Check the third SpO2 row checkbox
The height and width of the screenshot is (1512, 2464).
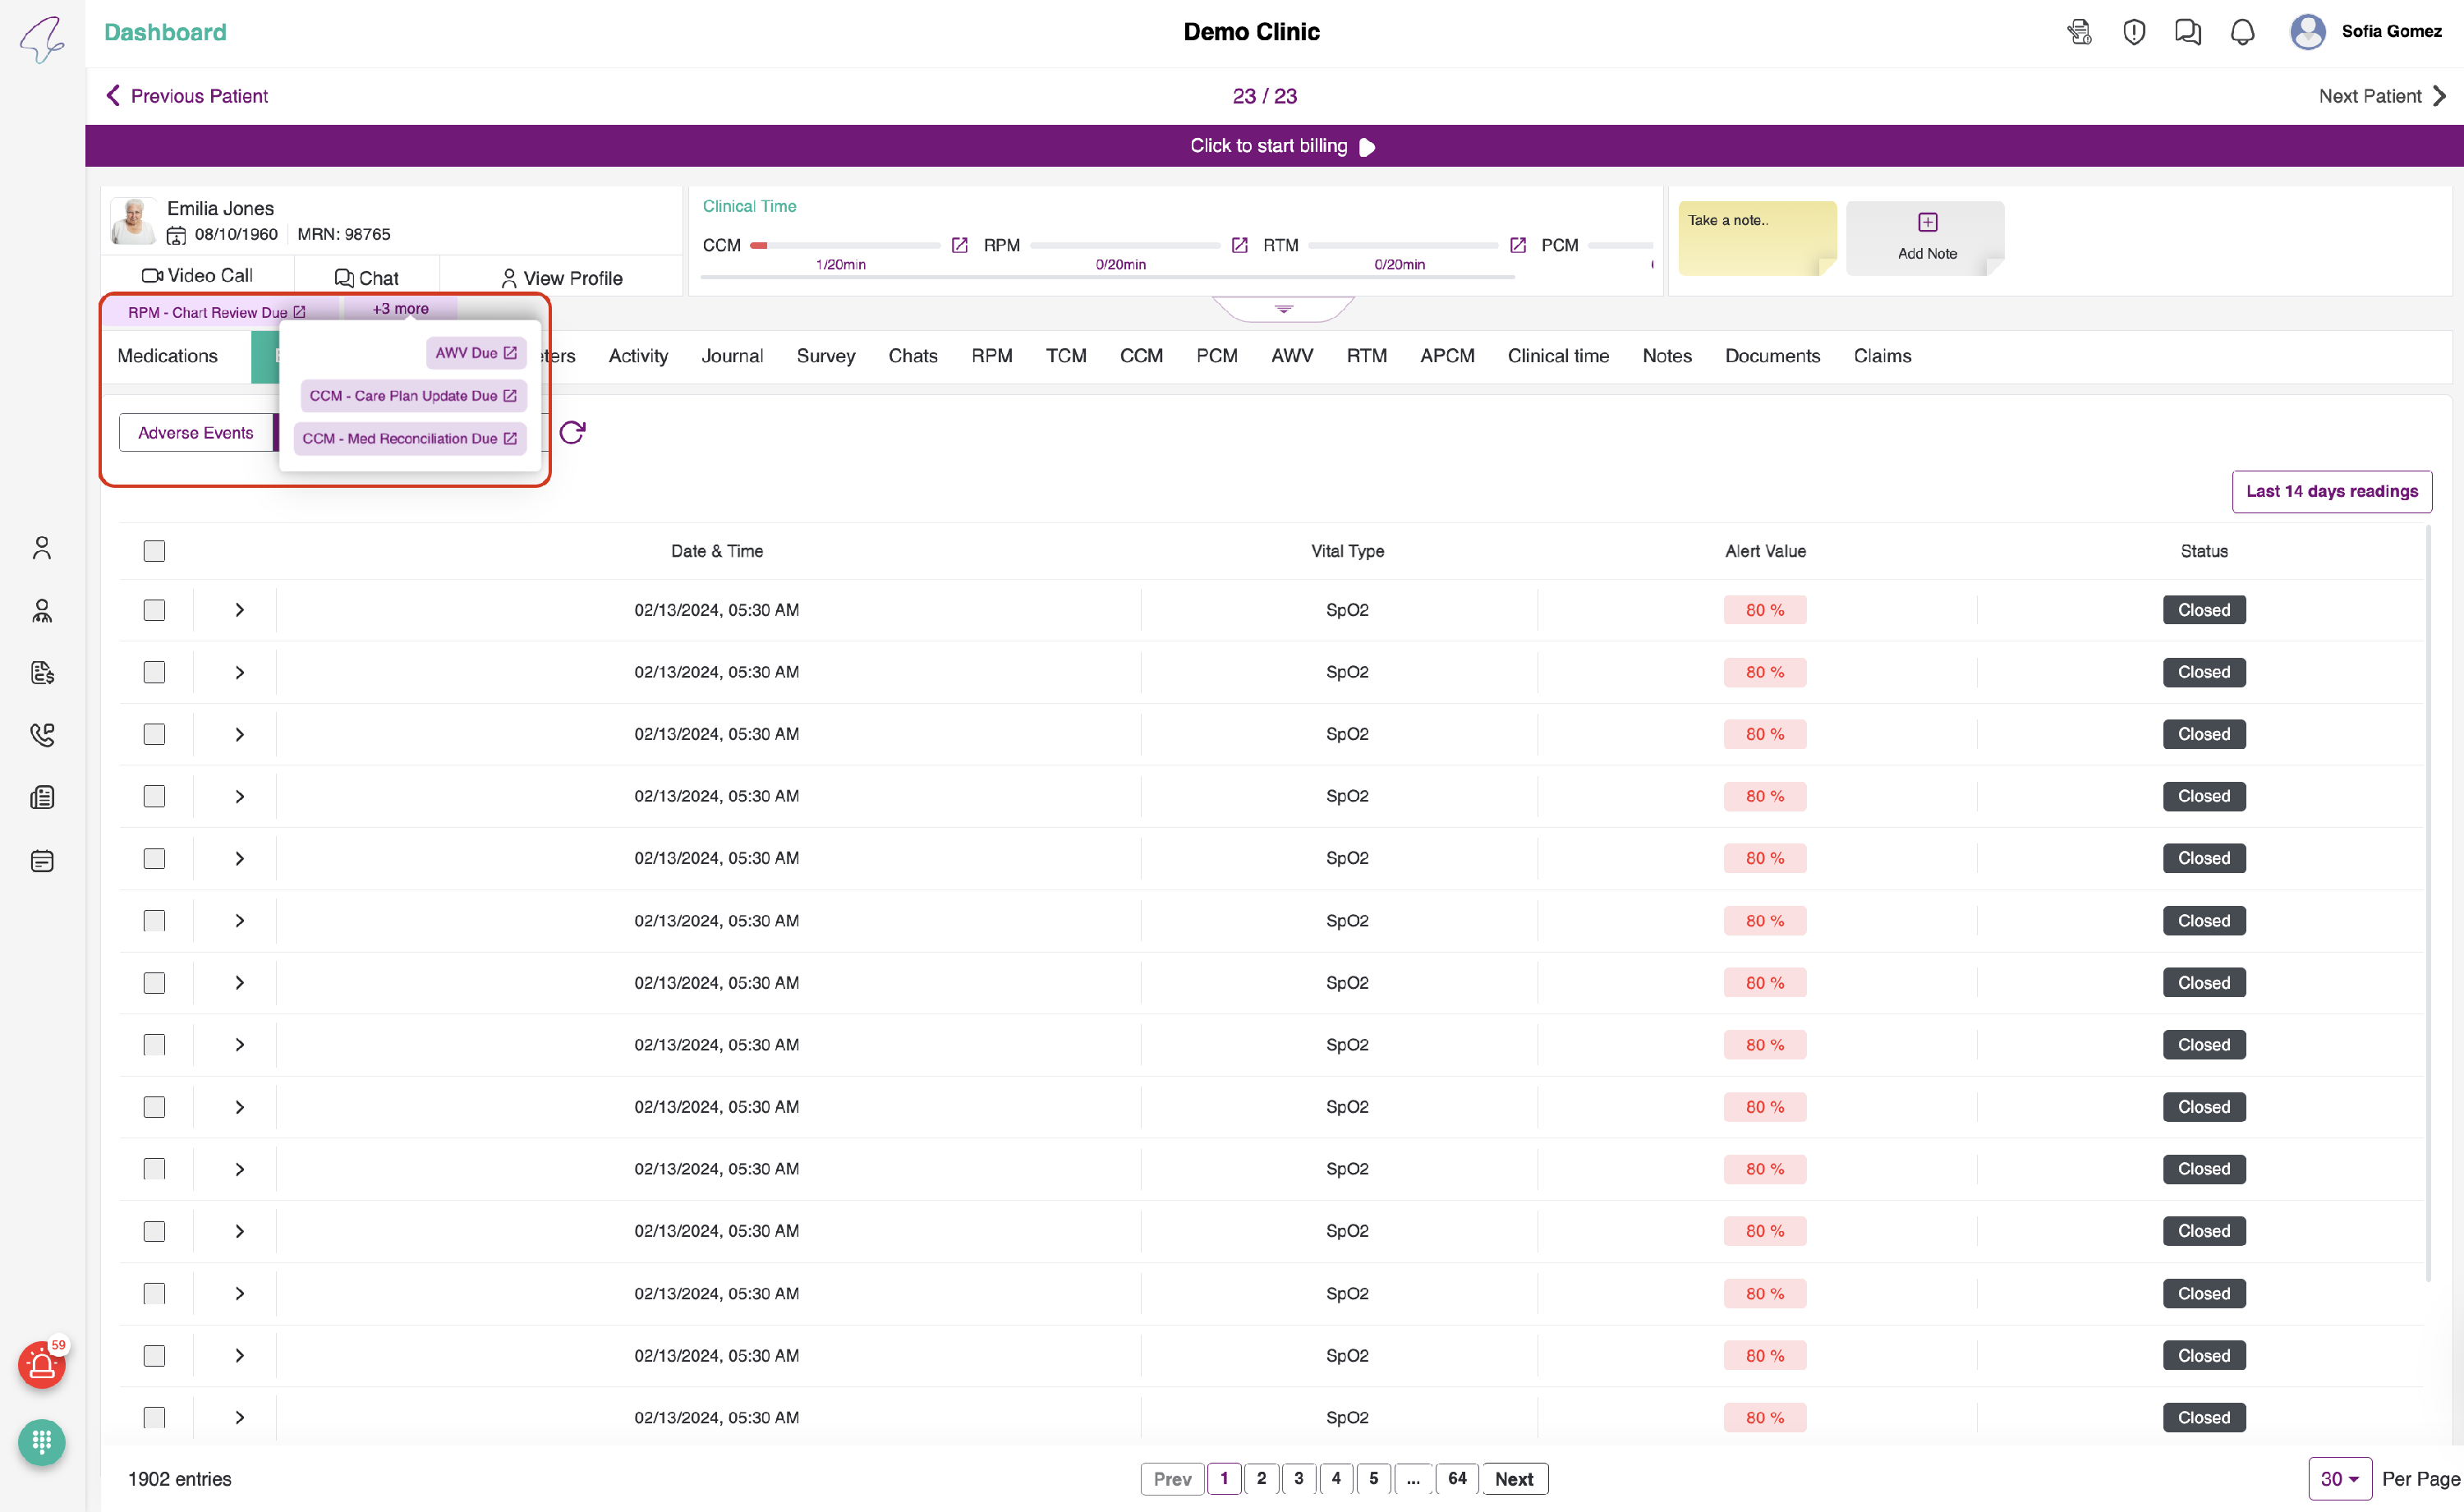[154, 734]
